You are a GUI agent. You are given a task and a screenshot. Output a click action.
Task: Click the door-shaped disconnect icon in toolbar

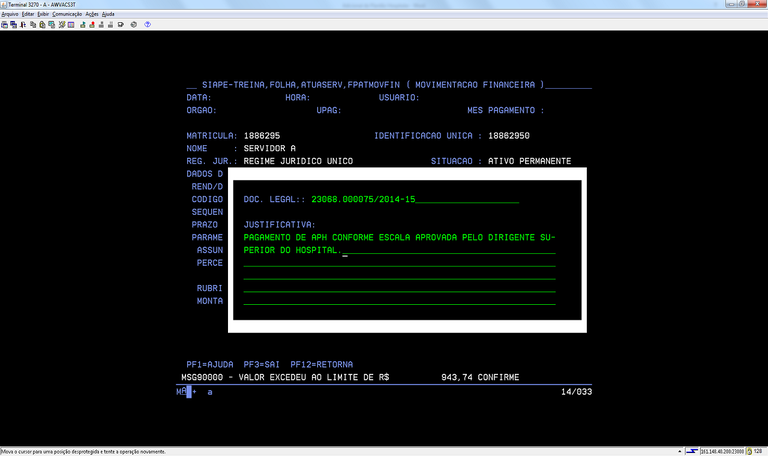(23, 25)
